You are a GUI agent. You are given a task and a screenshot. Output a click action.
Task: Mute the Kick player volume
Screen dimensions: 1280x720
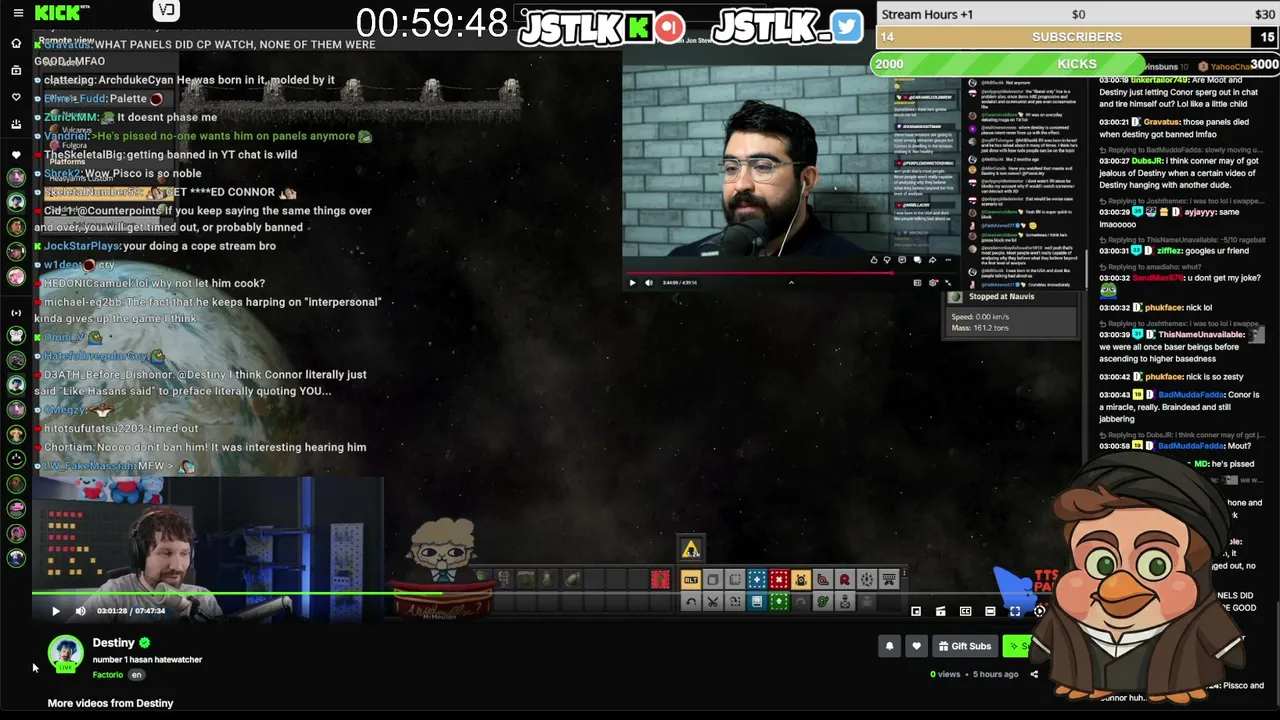coord(80,611)
